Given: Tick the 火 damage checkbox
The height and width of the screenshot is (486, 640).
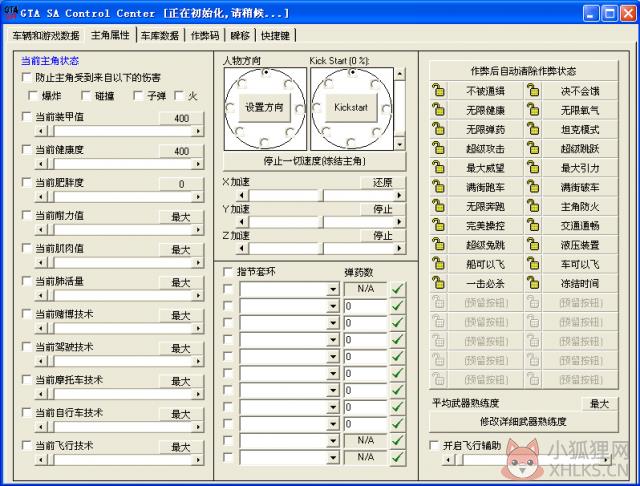Looking at the screenshot, I should click(x=179, y=96).
